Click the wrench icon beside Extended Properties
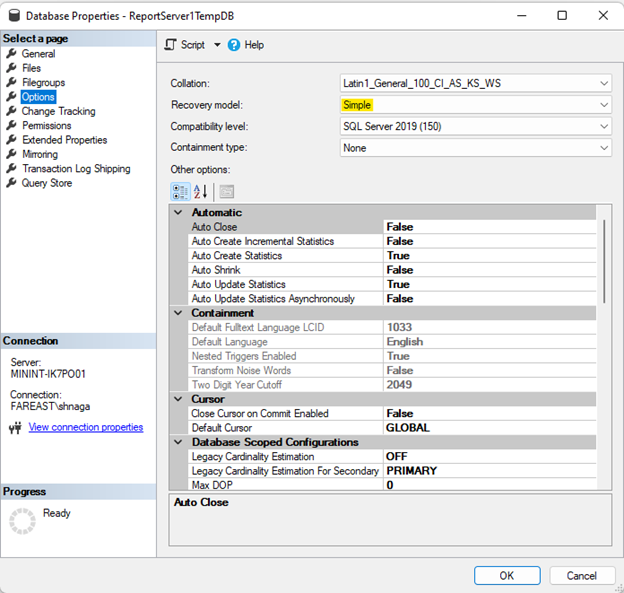The height and width of the screenshot is (593, 624). [12, 139]
